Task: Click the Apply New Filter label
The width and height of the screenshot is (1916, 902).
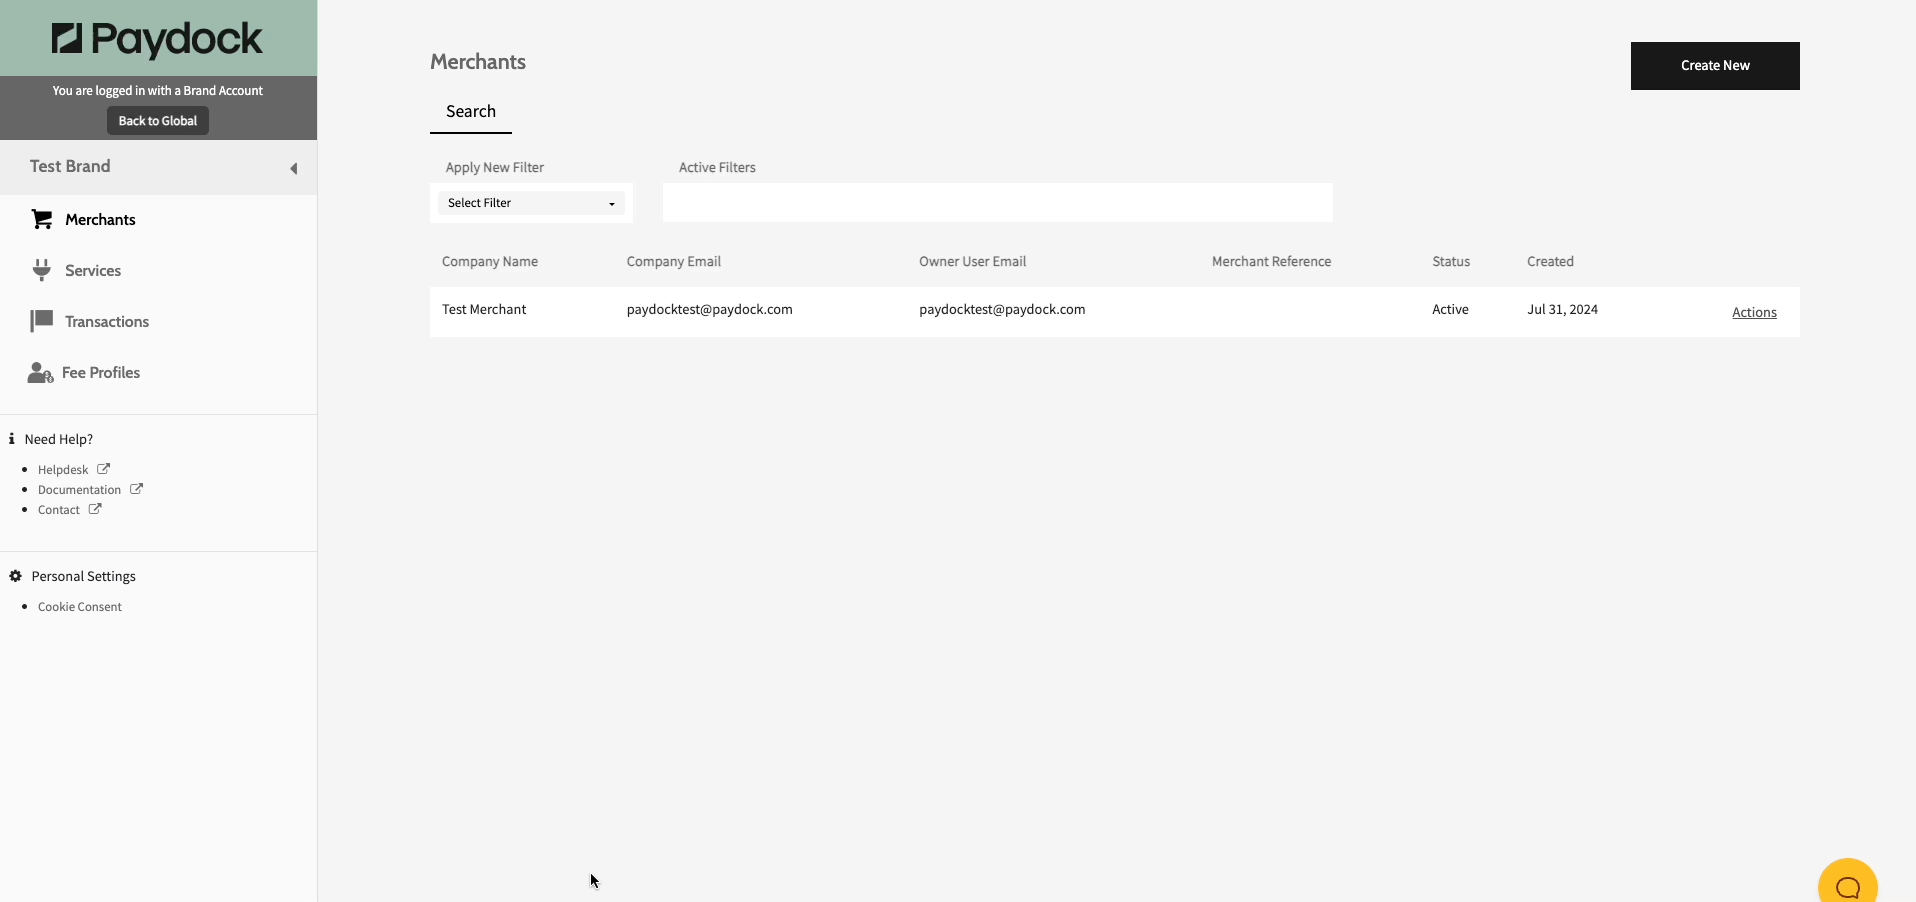Action: click(x=495, y=168)
